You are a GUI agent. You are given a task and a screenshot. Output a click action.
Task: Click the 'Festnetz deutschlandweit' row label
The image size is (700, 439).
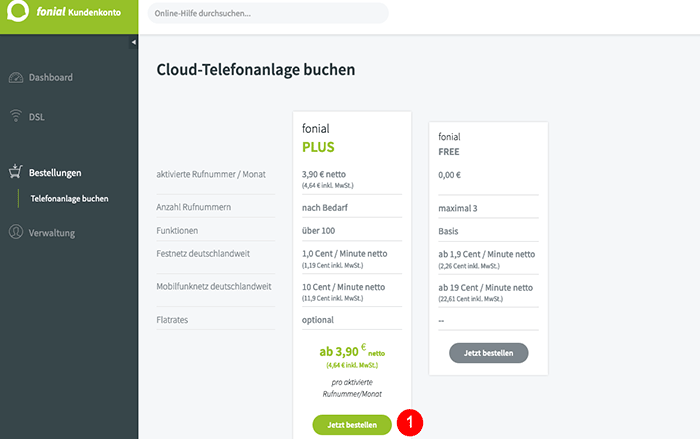point(203,254)
